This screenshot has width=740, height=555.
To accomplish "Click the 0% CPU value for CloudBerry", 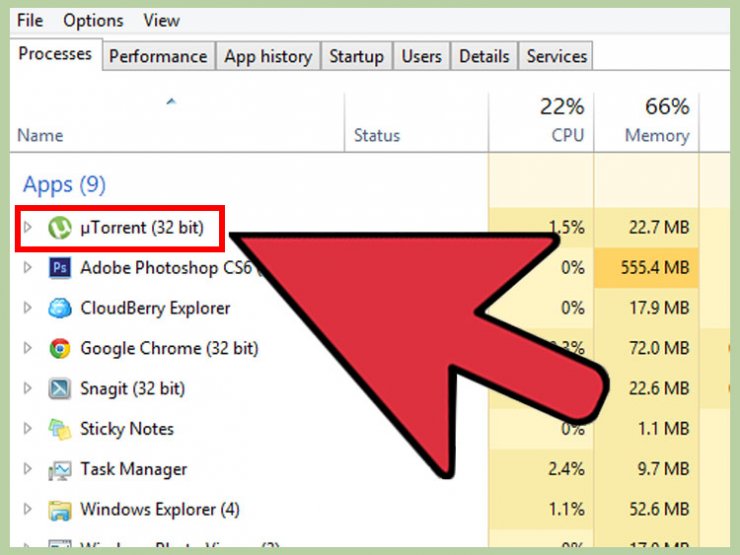I will tap(573, 308).
